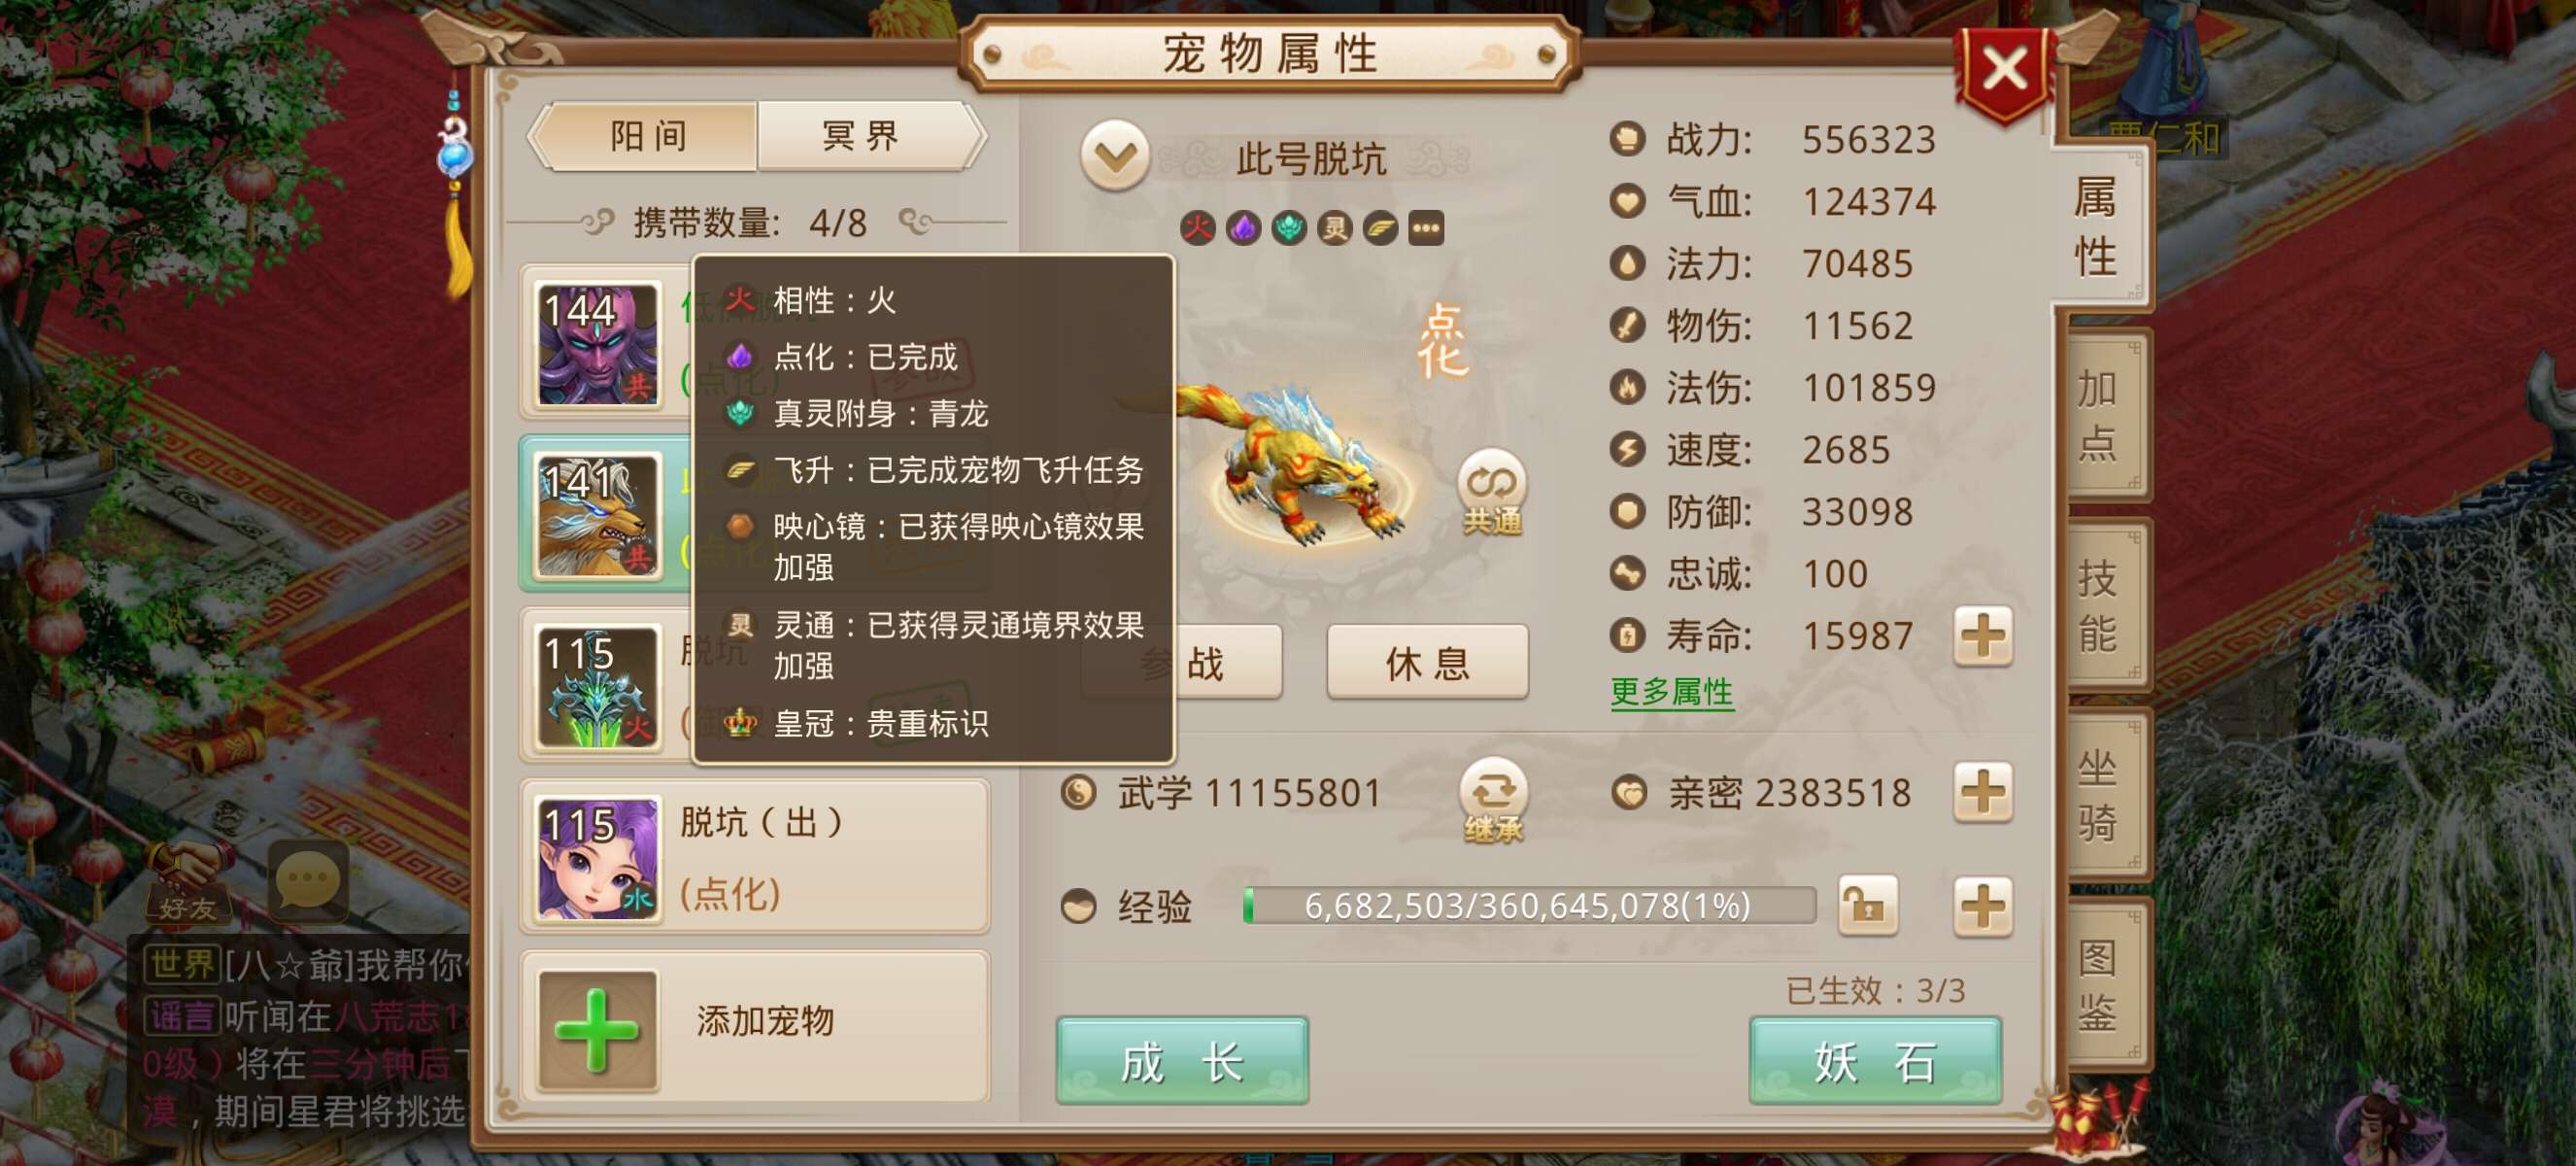Image resolution: width=2576 pixels, height=1166 pixels.
Task: Switch to the 阳间 realm toggle
Action: tap(647, 136)
